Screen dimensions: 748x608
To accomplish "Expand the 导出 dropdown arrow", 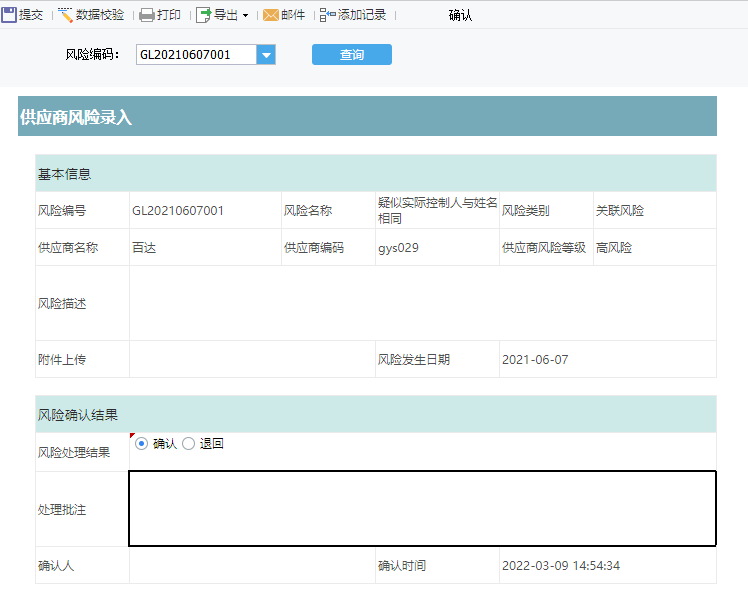I will (245, 16).
